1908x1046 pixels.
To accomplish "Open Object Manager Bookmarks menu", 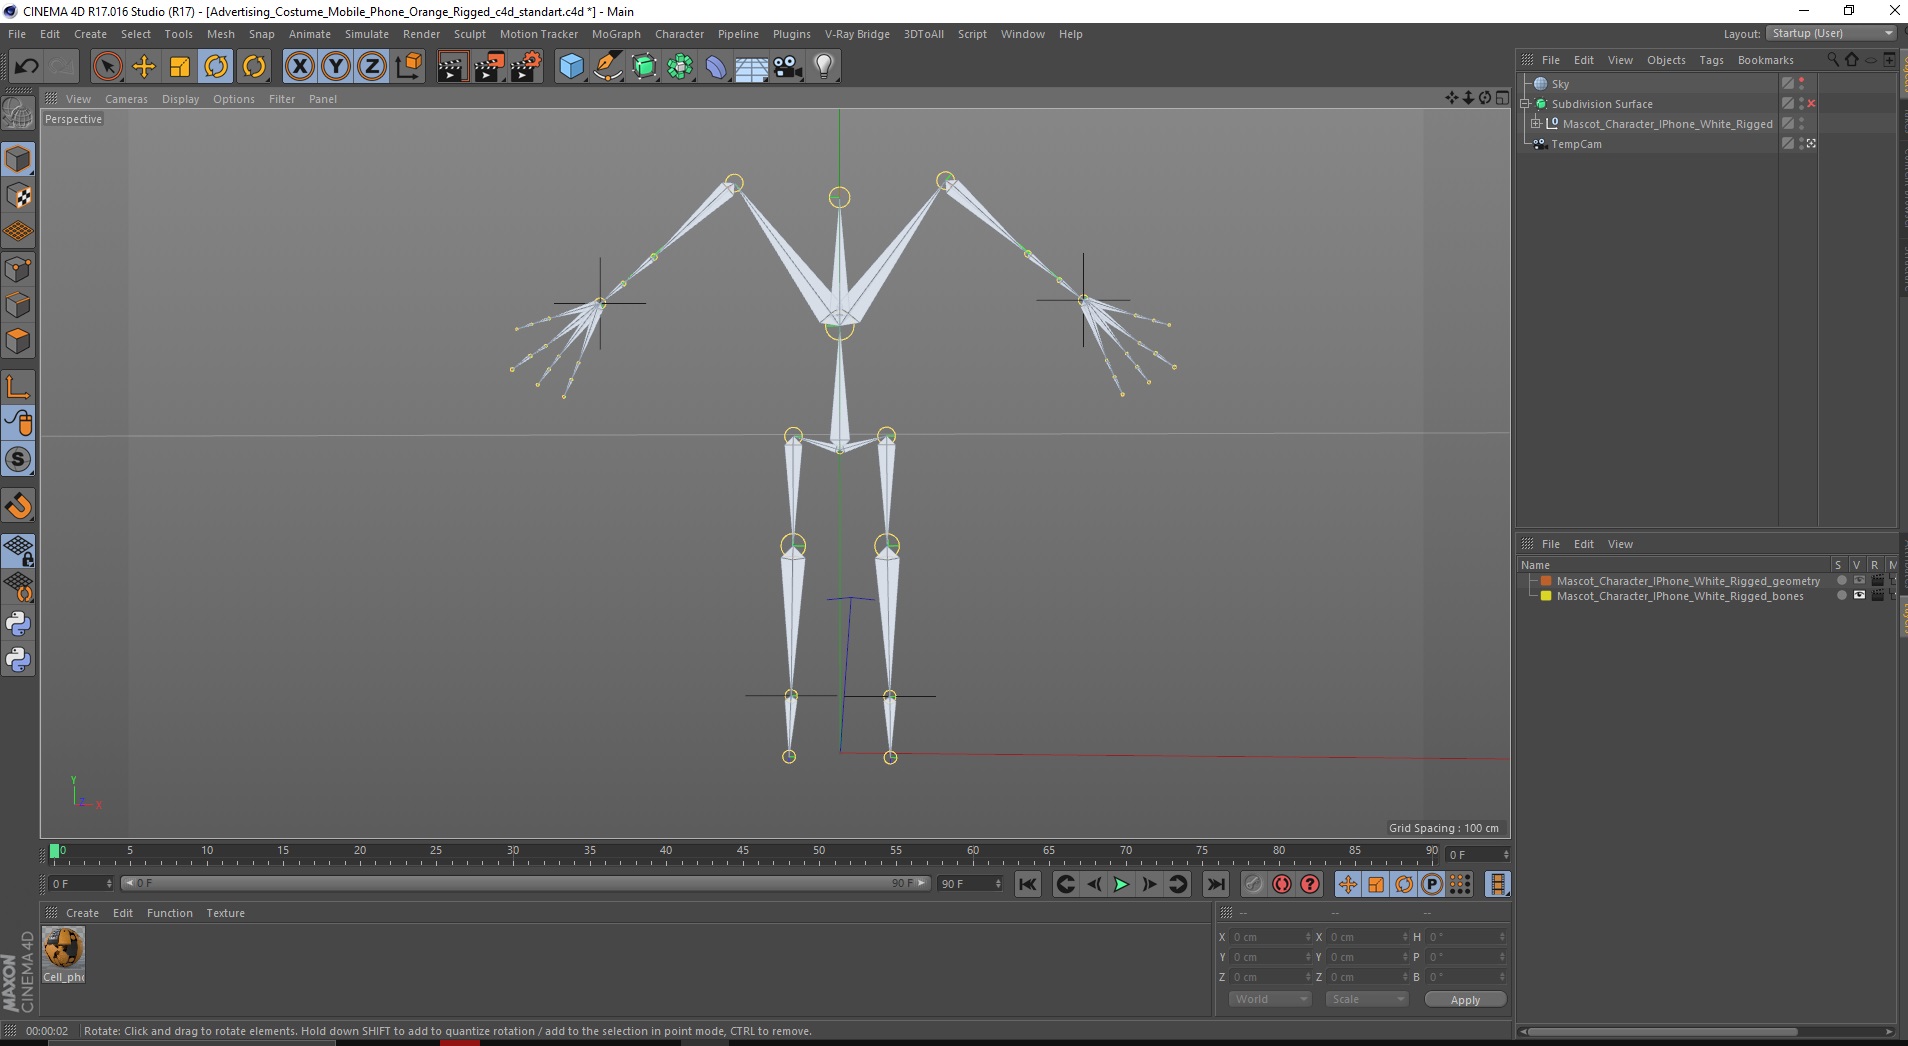I will coord(1765,60).
